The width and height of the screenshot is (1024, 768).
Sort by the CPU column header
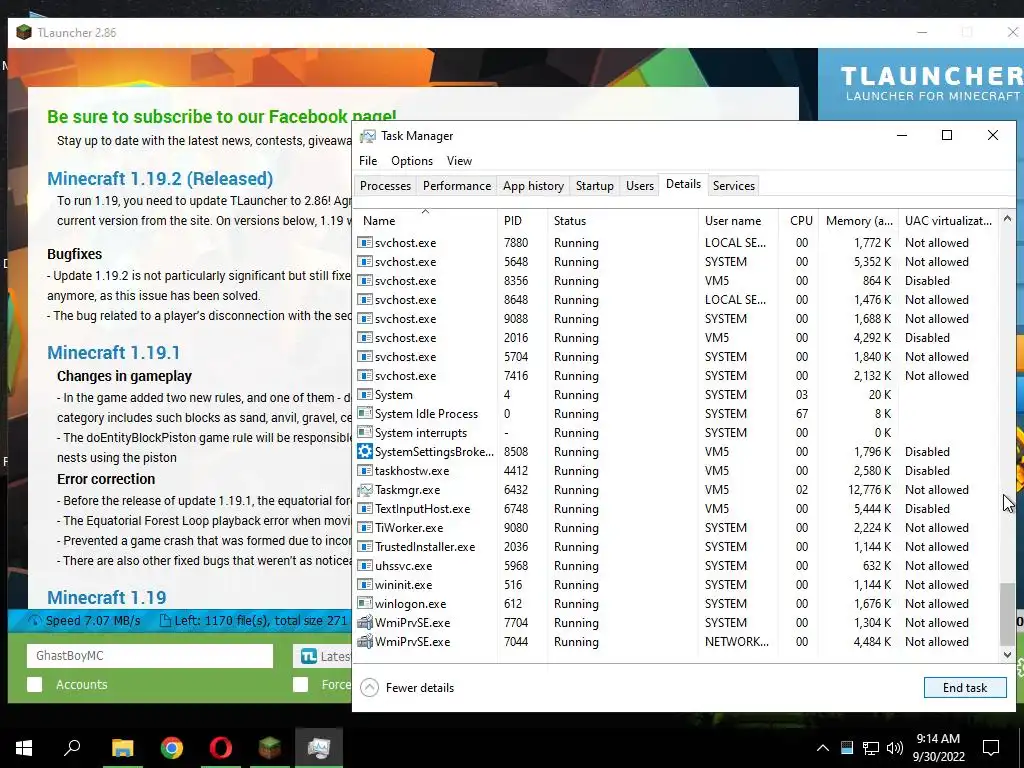tap(800, 221)
